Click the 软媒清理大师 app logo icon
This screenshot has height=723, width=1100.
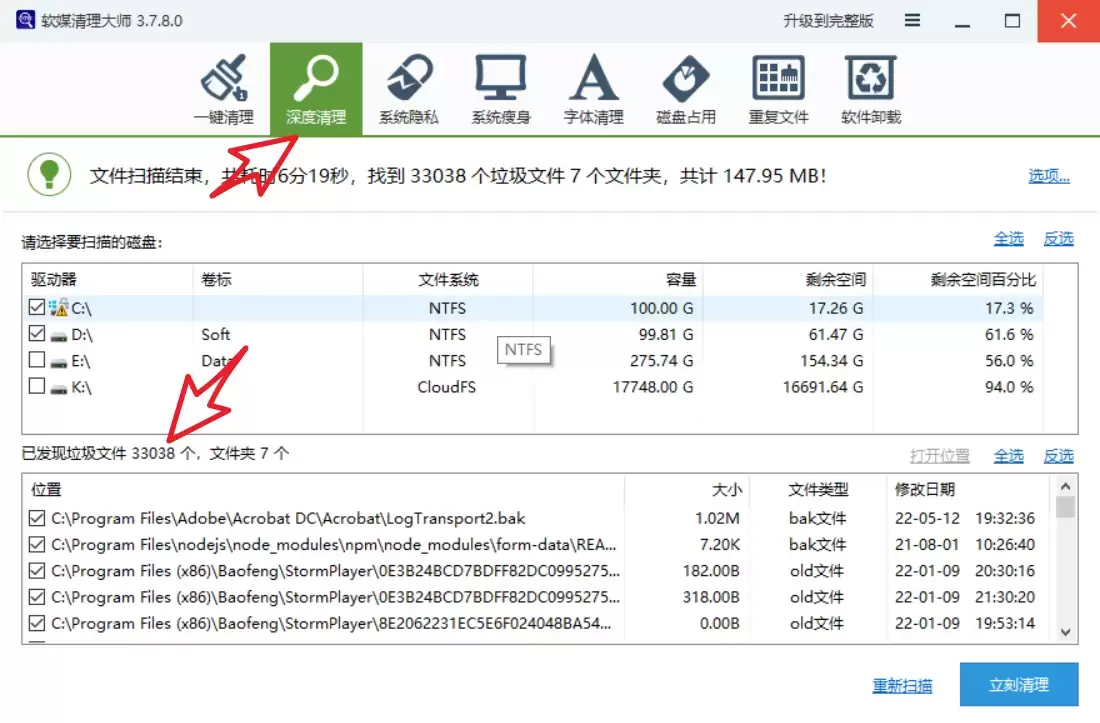[25, 20]
